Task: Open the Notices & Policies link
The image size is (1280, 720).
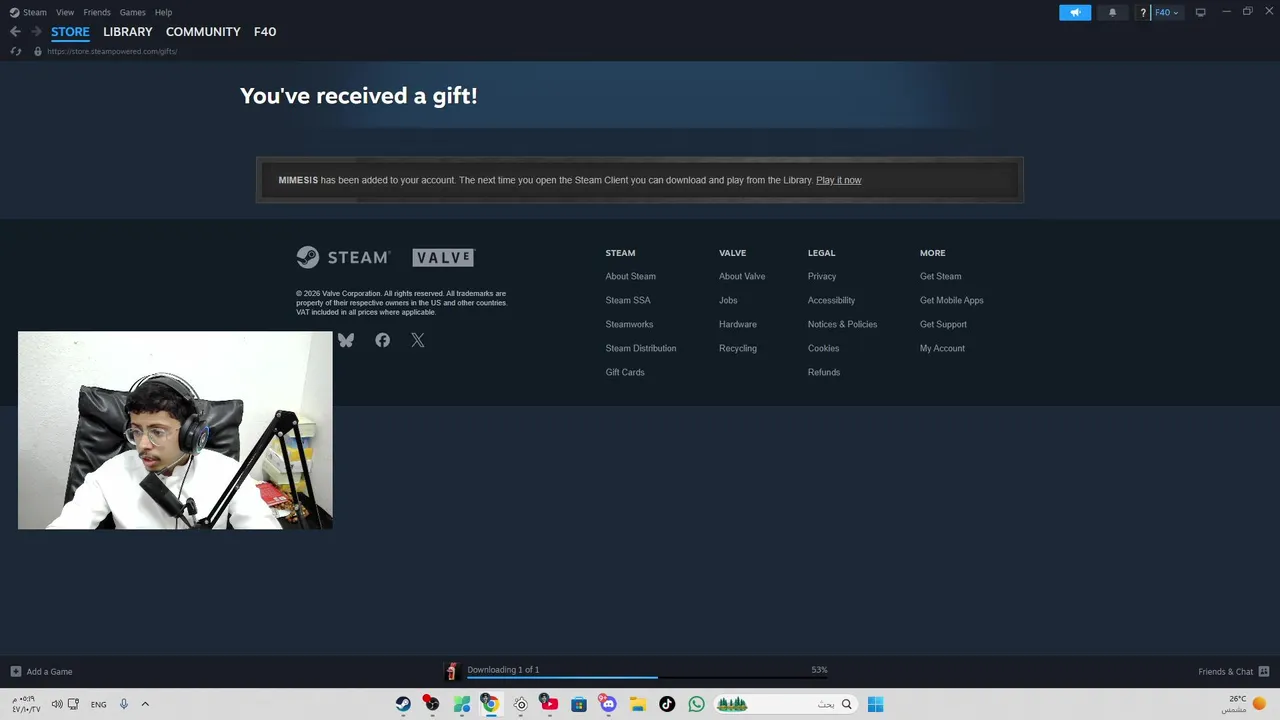Action: click(x=842, y=324)
